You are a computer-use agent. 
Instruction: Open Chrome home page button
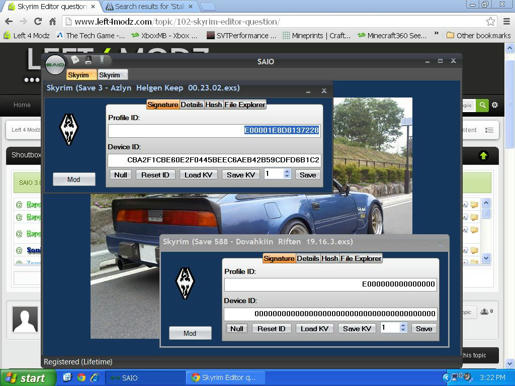pos(52,22)
